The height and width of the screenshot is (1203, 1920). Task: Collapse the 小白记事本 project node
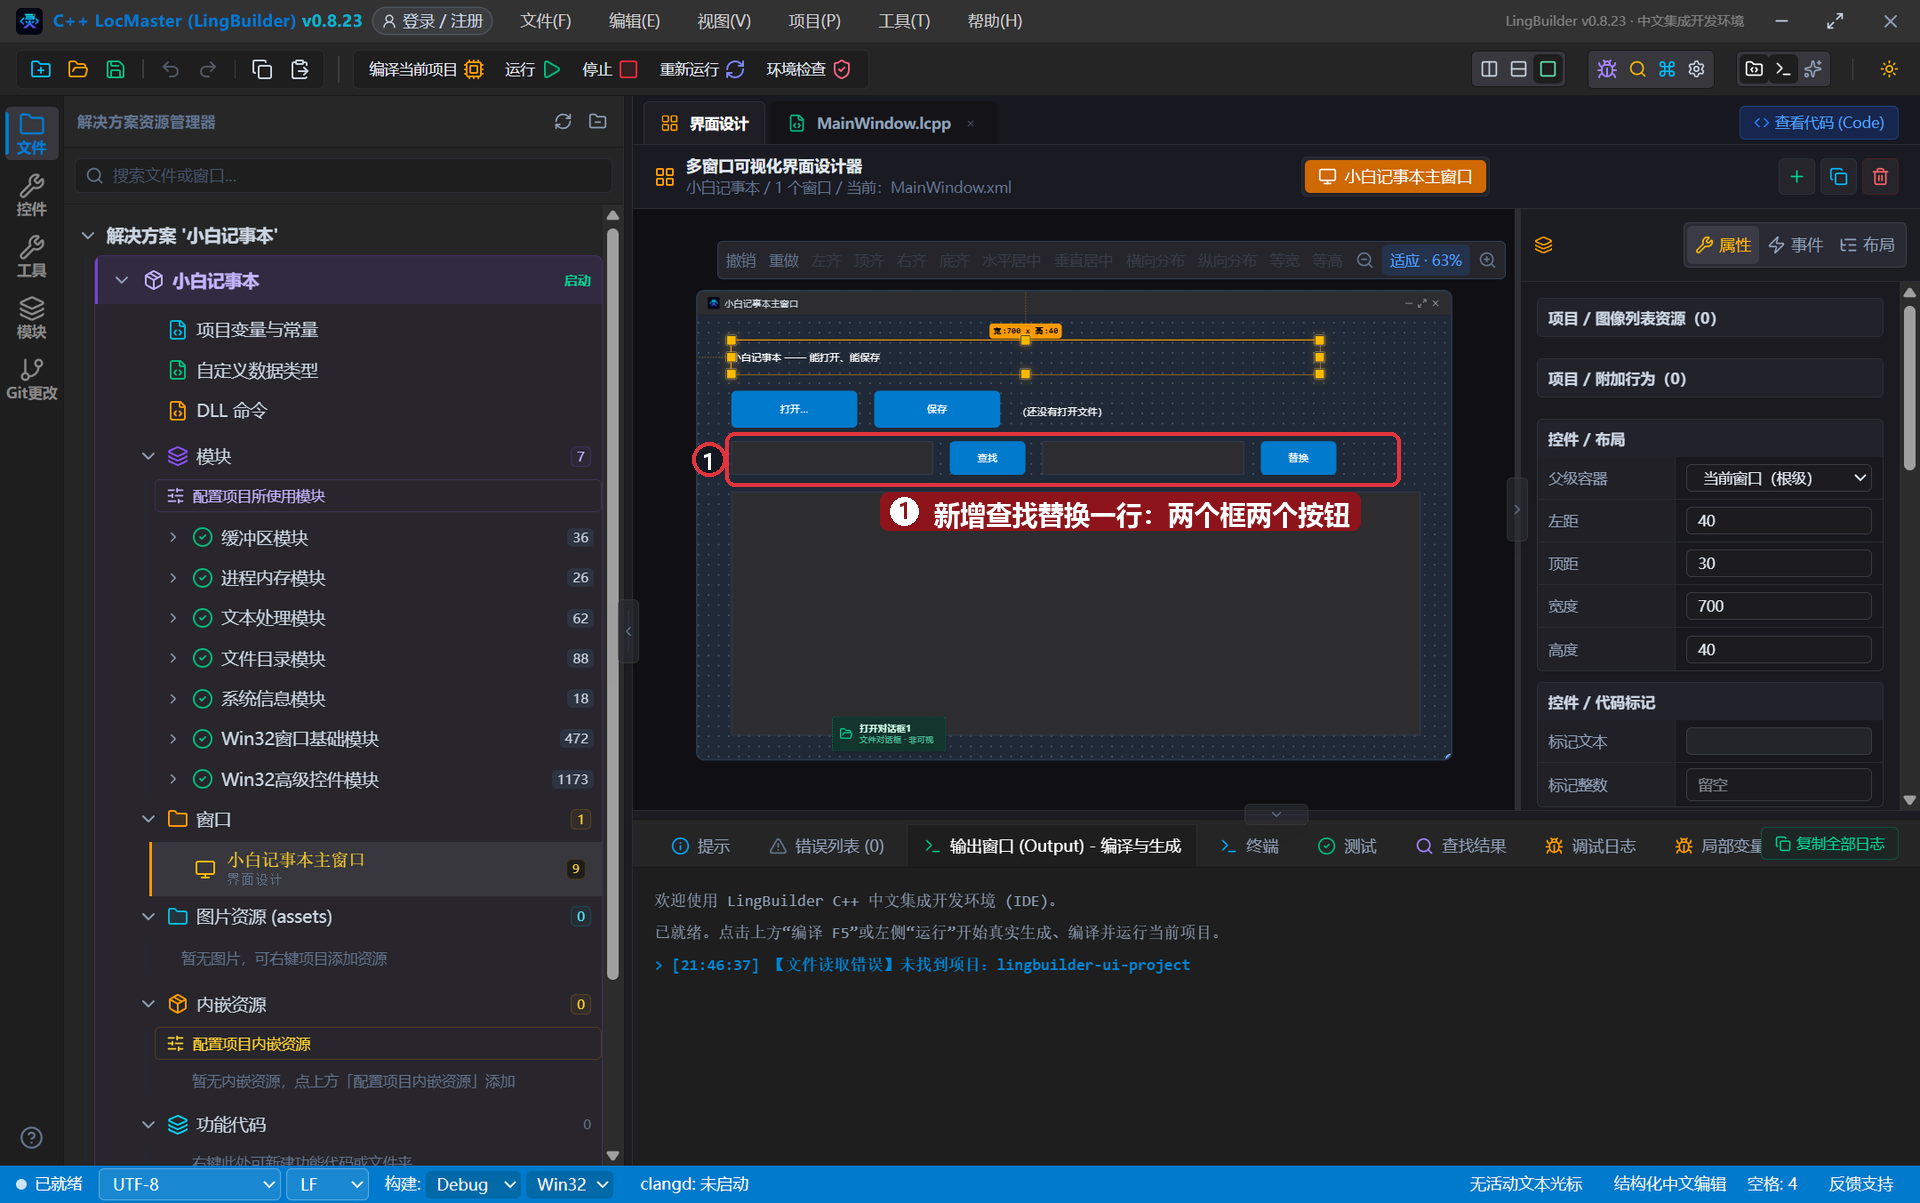[122, 280]
